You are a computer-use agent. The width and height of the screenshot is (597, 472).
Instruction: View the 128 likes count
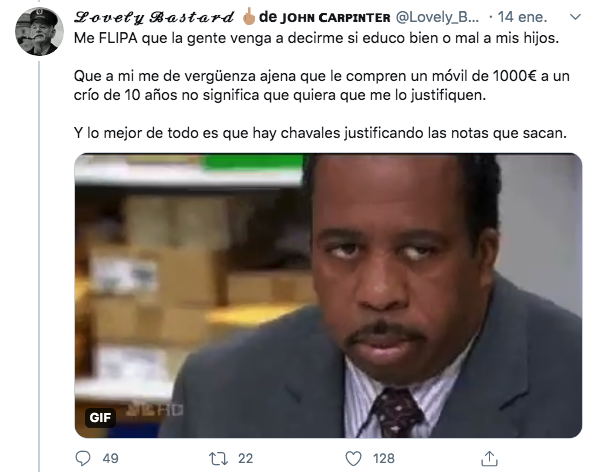click(x=384, y=459)
